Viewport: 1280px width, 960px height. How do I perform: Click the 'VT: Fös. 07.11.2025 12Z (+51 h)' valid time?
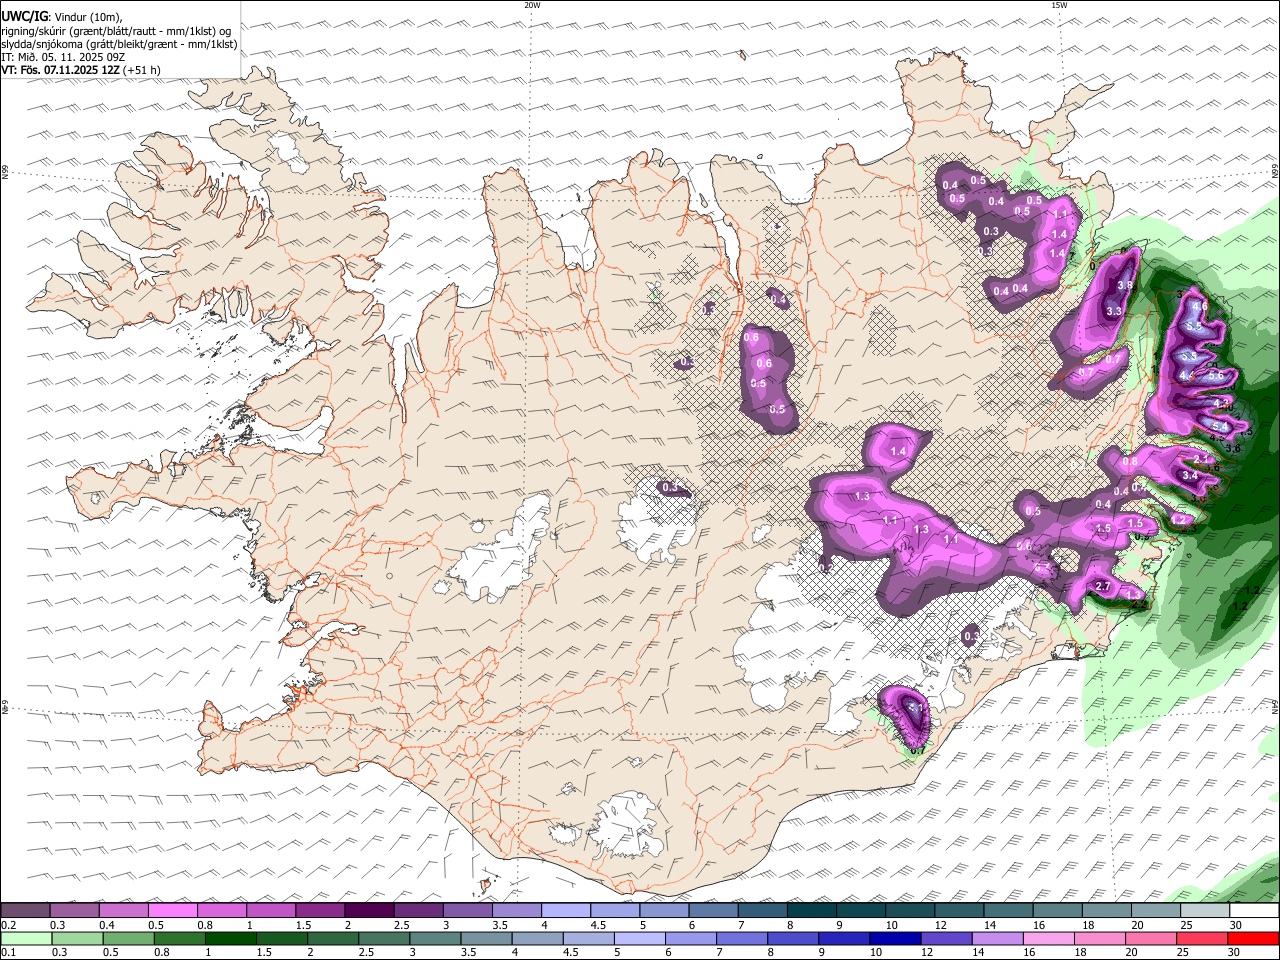click(x=81, y=70)
